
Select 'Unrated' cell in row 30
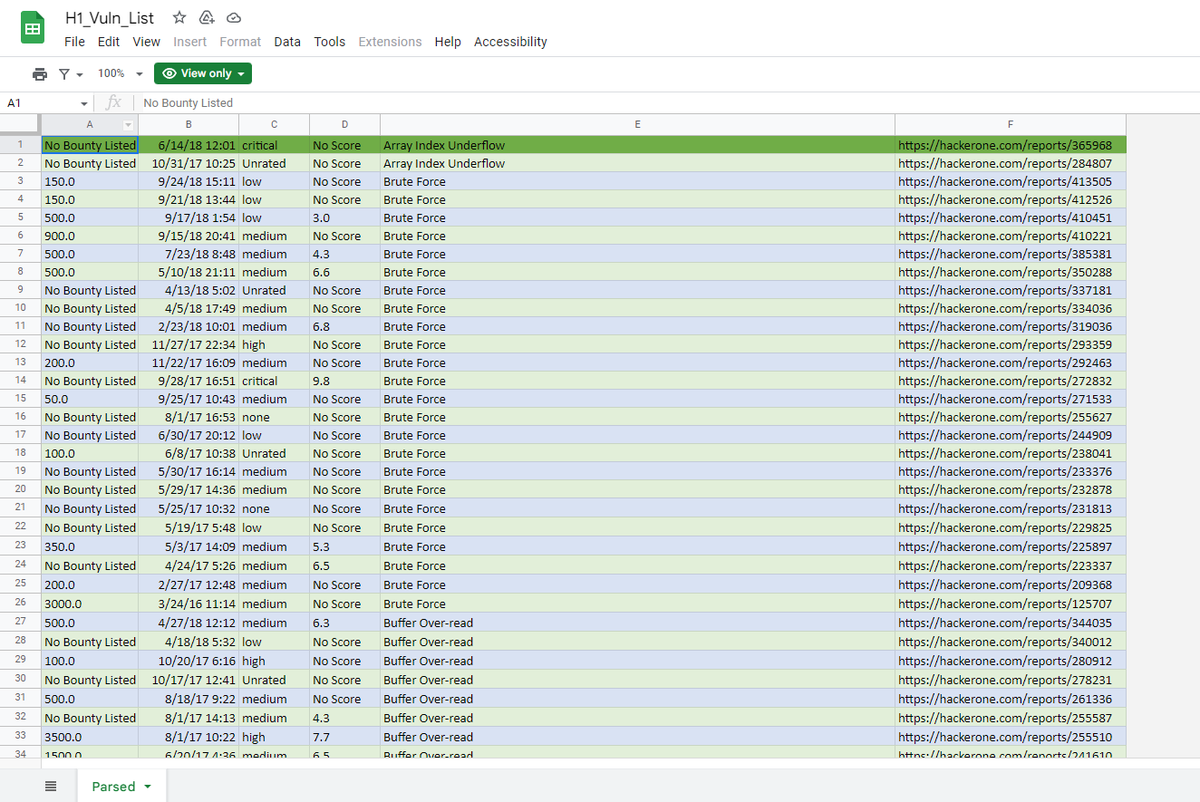[x=273, y=680]
